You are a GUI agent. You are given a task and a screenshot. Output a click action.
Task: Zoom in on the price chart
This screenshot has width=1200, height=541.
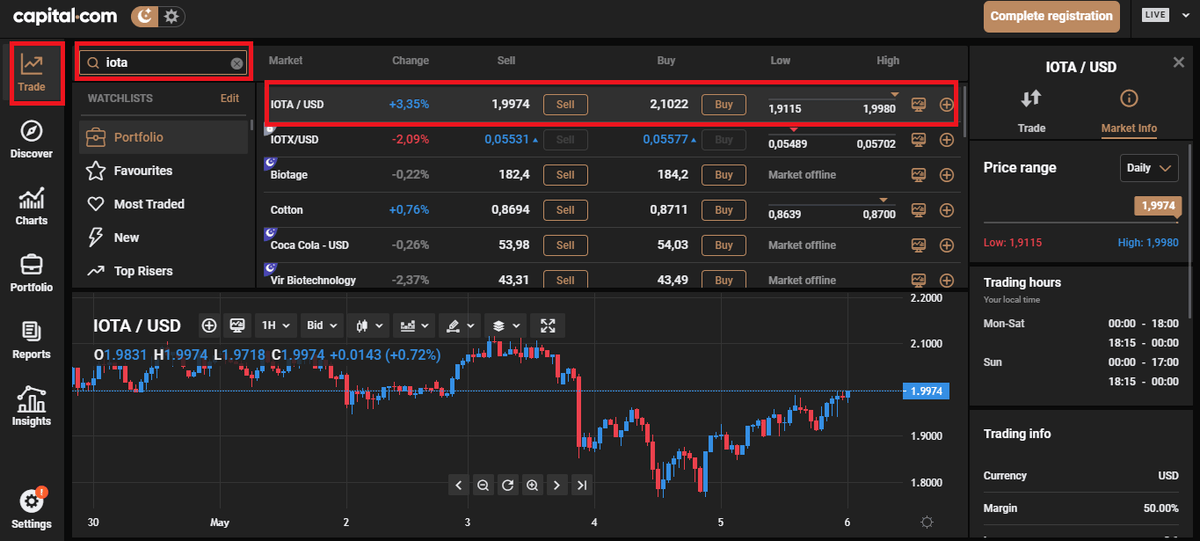point(532,485)
